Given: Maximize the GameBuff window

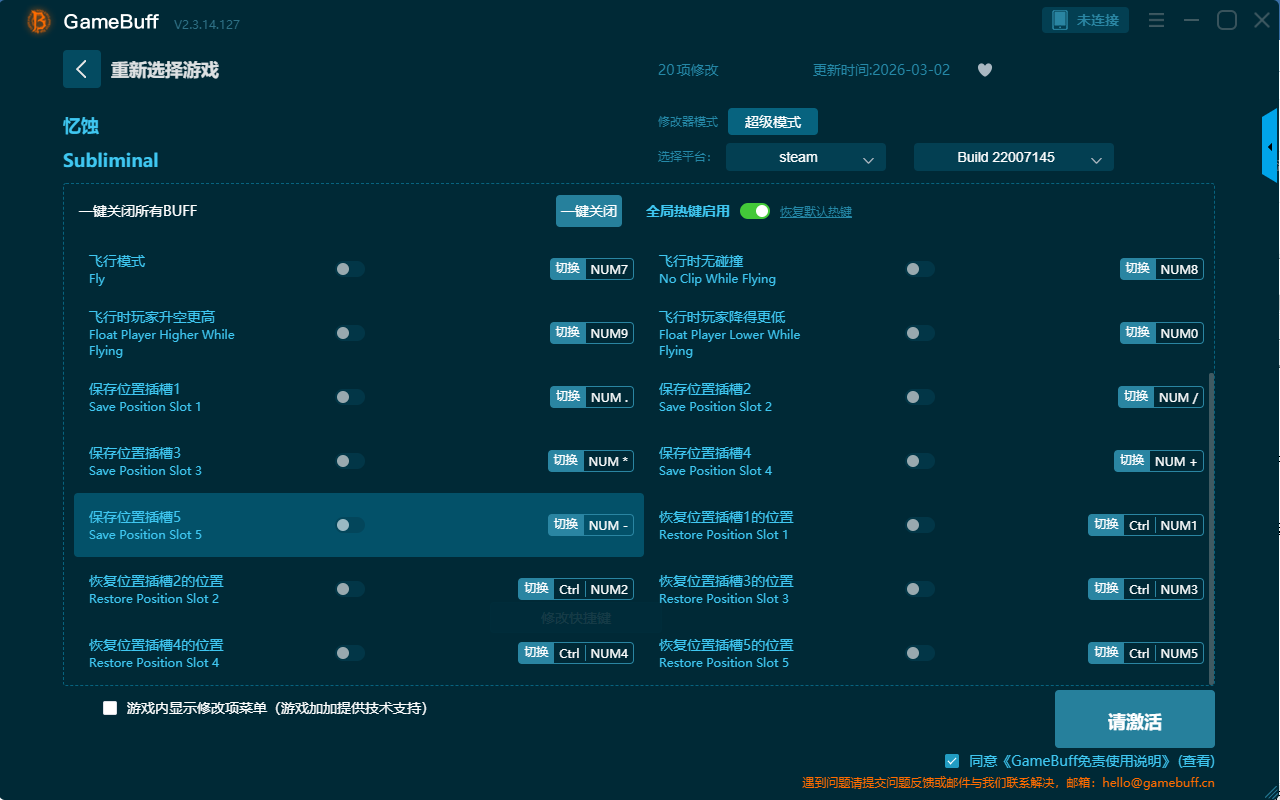Looking at the screenshot, I should (1226, 21).
